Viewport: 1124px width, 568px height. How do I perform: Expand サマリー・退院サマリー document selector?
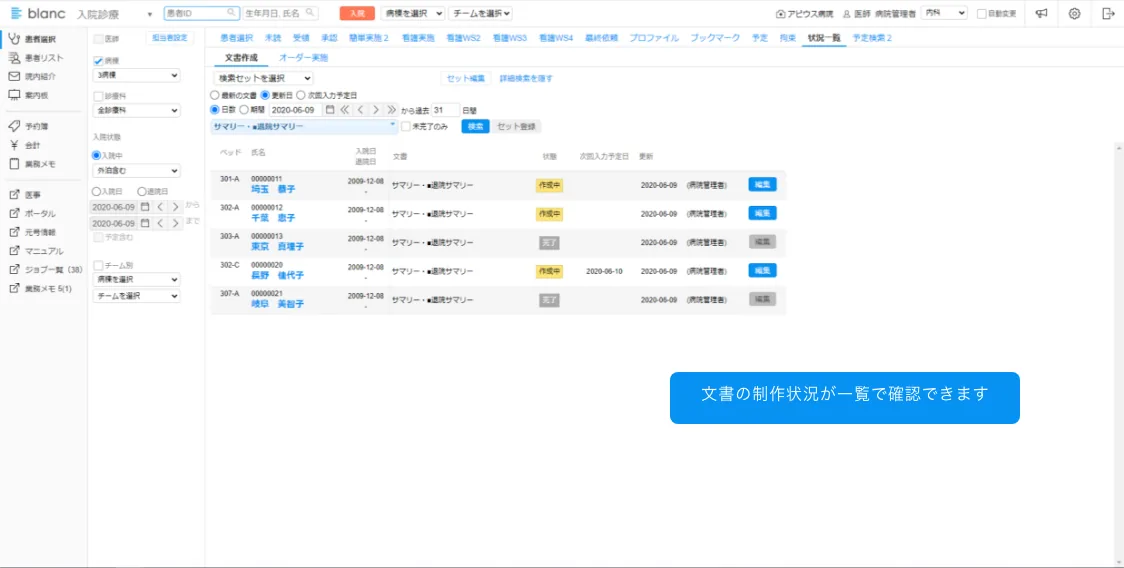pos(304,126)
